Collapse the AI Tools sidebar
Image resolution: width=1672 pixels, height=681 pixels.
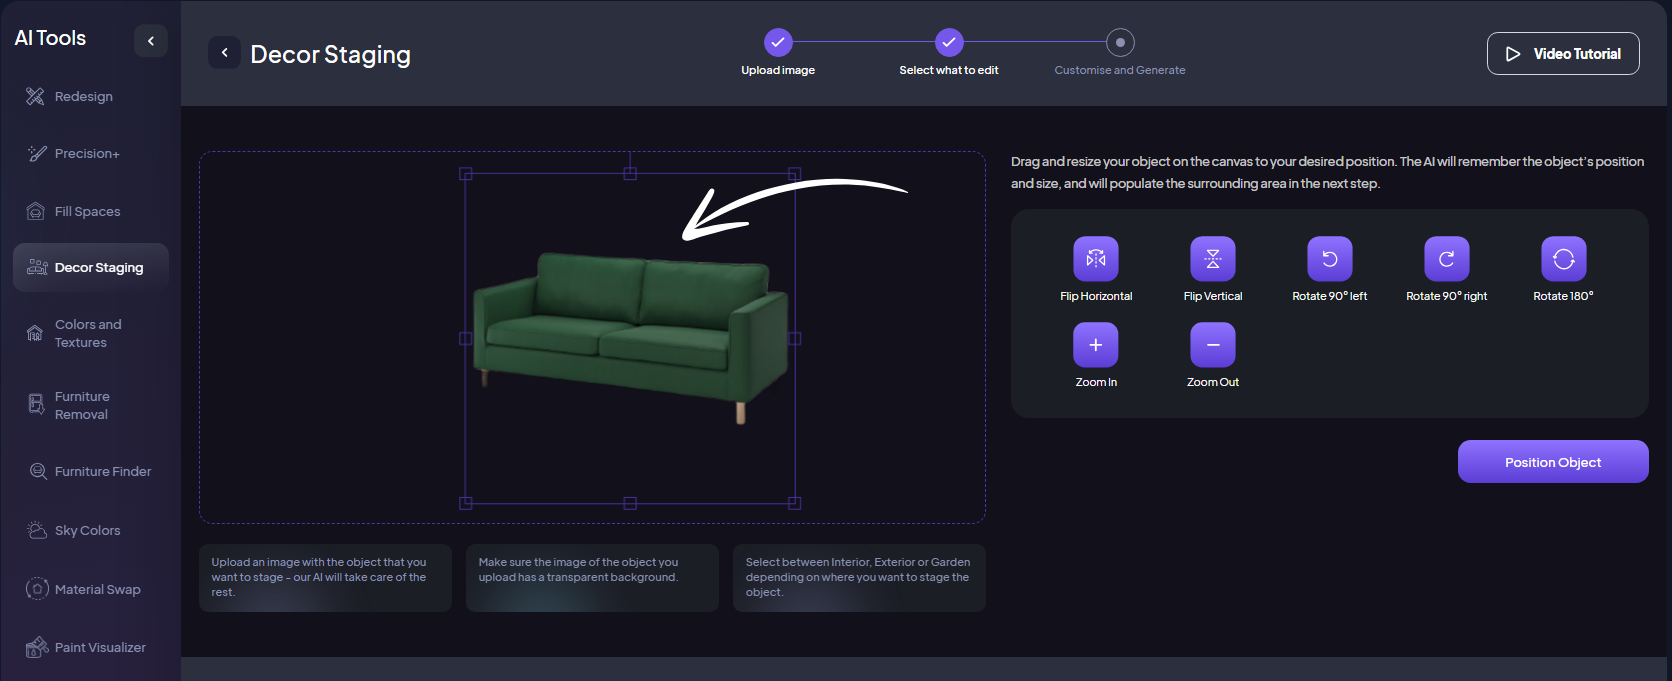tap(151, 41)
